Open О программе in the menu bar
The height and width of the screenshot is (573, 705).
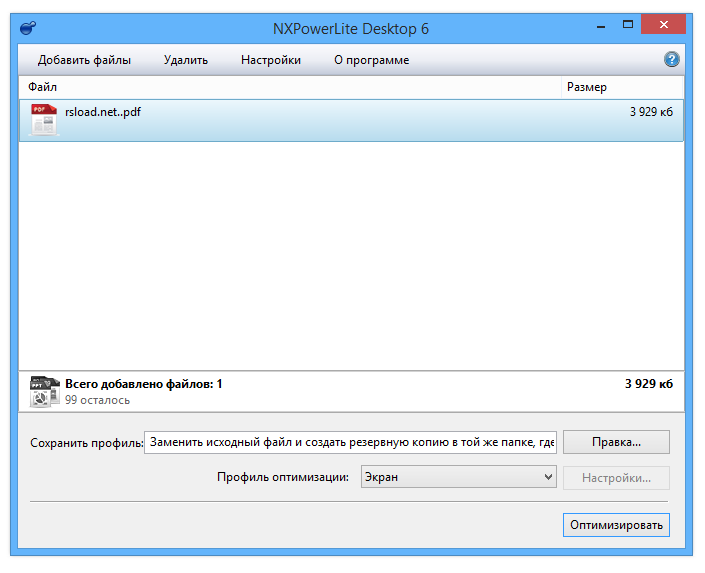371,60
